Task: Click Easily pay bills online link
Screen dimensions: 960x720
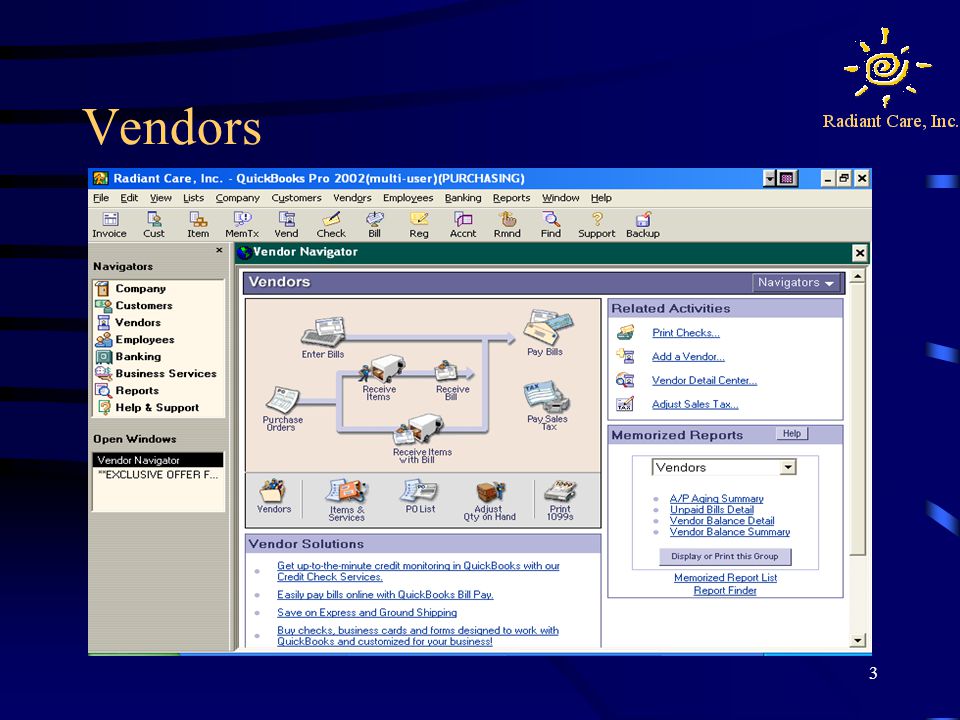Action: (385, 595)
